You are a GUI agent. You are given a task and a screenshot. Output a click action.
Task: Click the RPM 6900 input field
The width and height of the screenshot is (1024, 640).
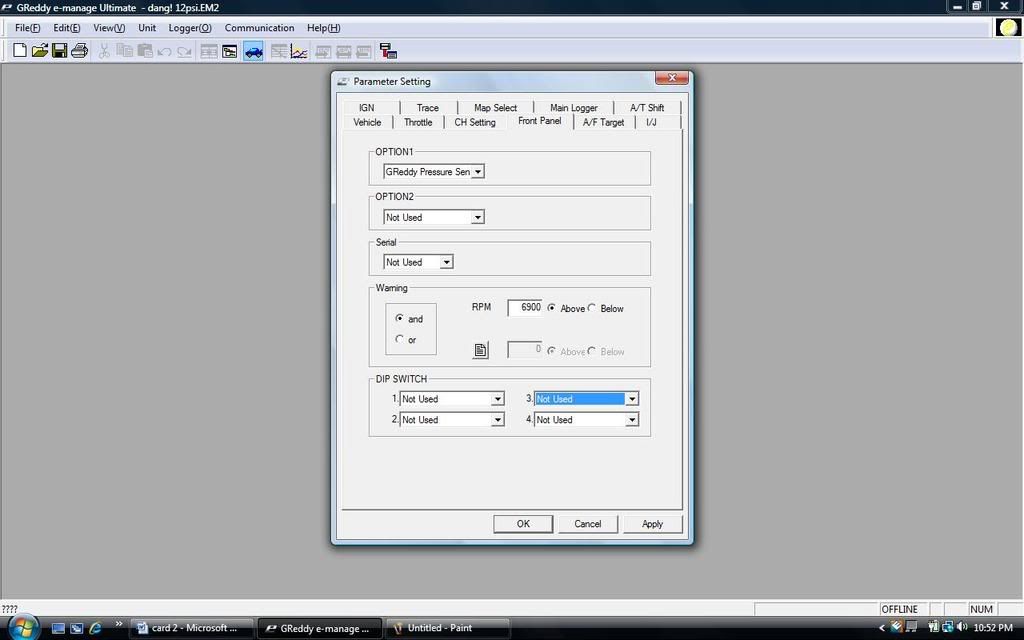tap(525, 308)
